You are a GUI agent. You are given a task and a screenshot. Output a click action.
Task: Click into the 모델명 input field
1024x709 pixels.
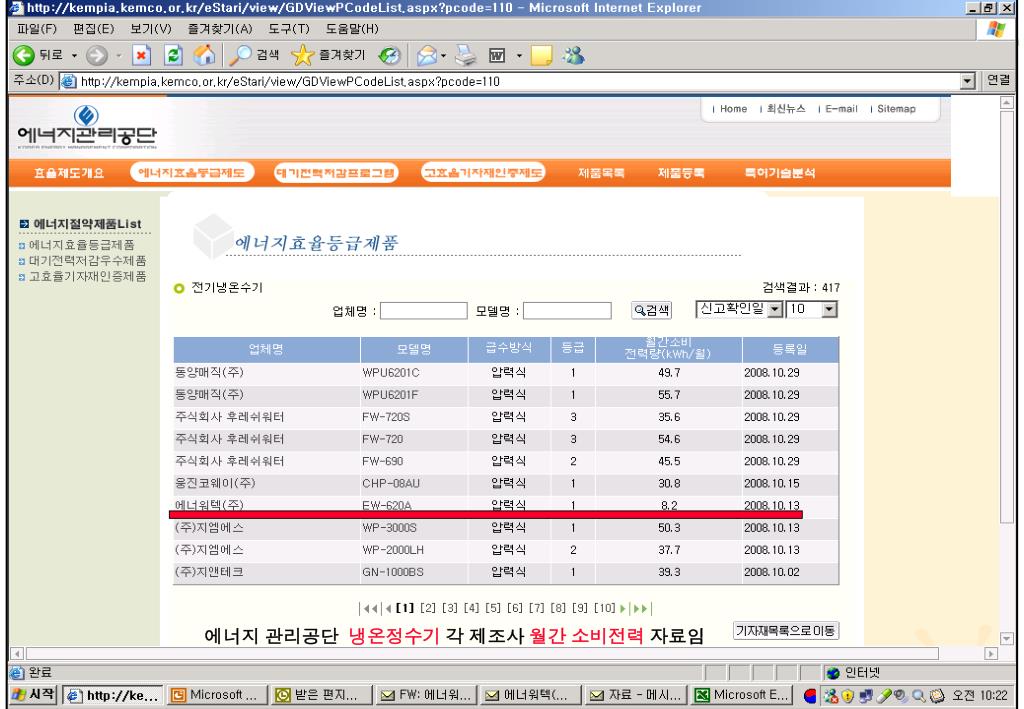(x=568, y=311)
